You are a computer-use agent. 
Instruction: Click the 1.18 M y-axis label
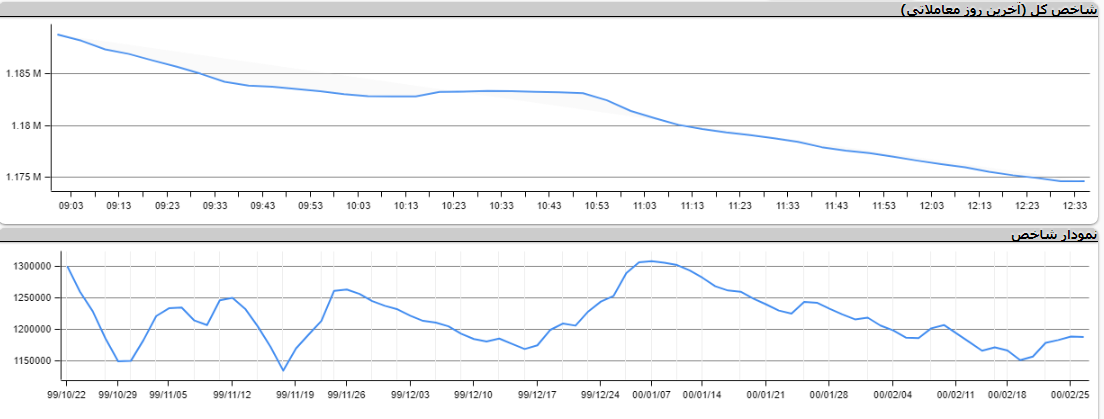click(27, 126)
